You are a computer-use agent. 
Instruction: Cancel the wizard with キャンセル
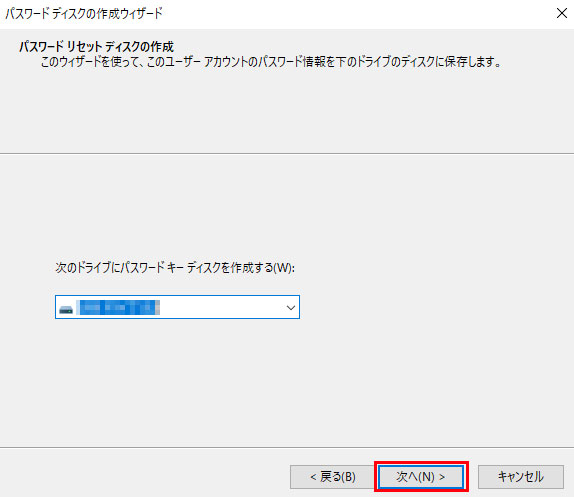[521, 477]
